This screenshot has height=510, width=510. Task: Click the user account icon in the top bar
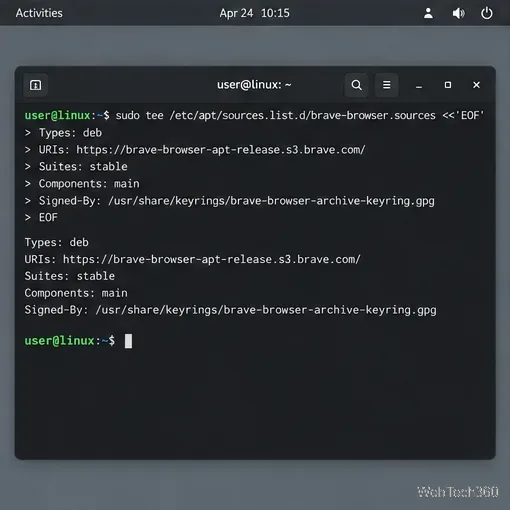click(x=428, y=13)
